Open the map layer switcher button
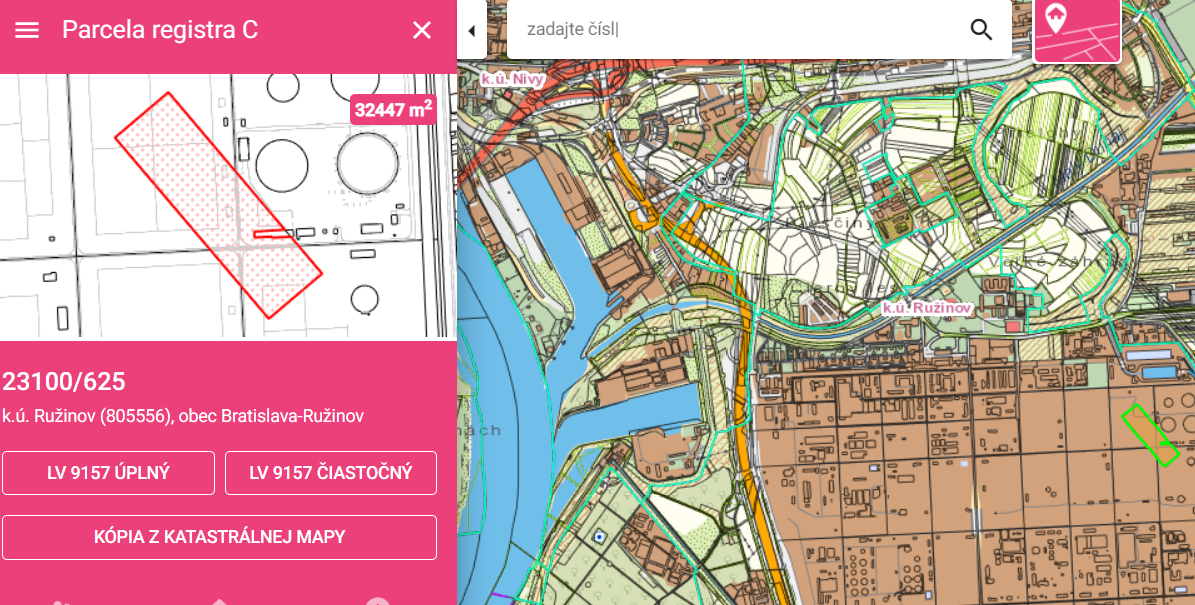The height and width of the screenshot is (605, 1195). (x=1076, y=30)
